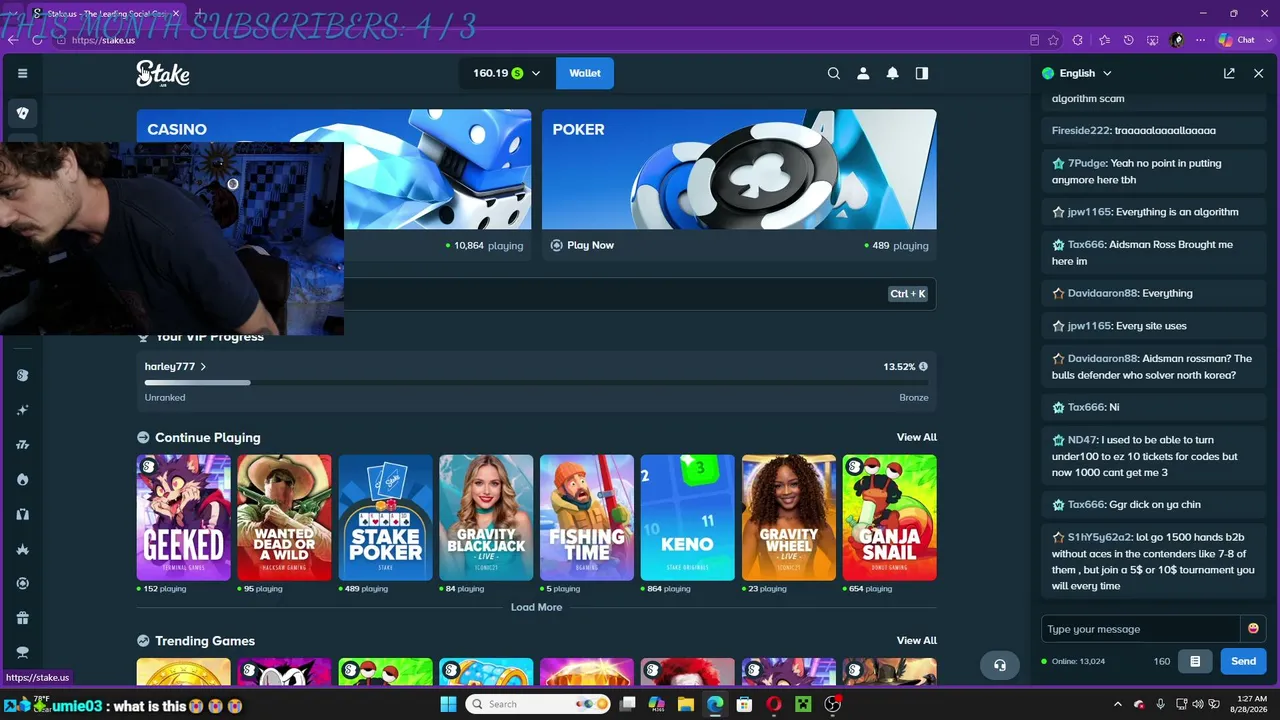
Task: Open the Stake hamburger menu
Action: 22,73
